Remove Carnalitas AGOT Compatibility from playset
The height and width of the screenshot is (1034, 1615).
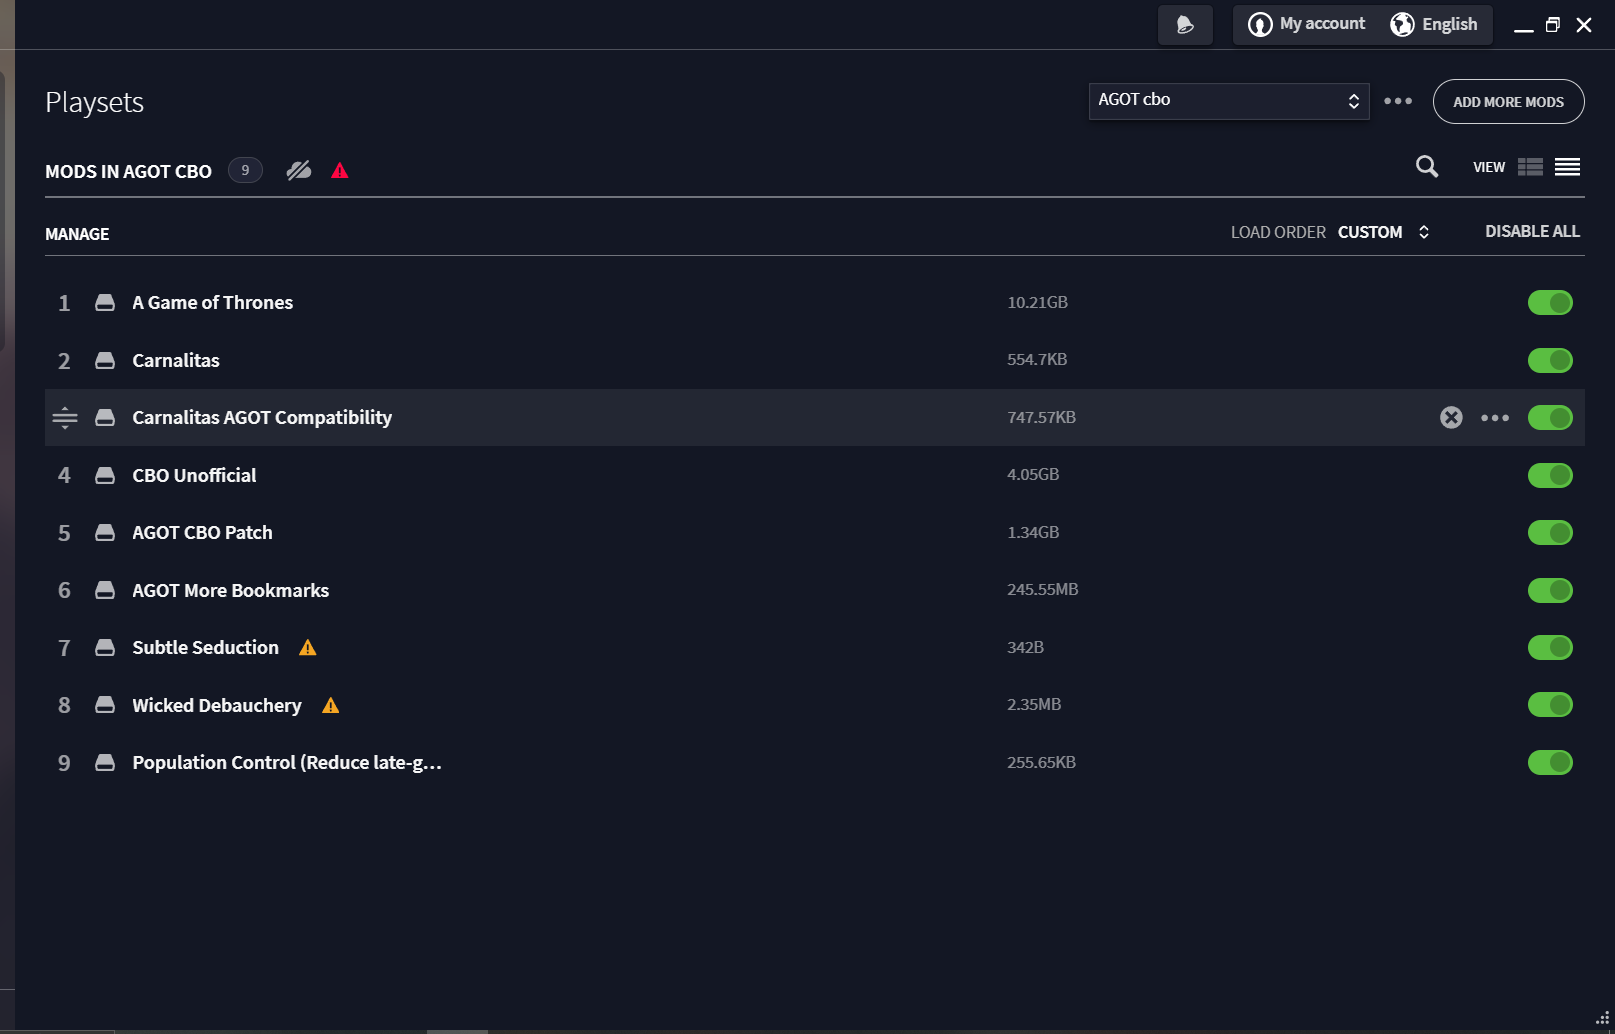1451,418
